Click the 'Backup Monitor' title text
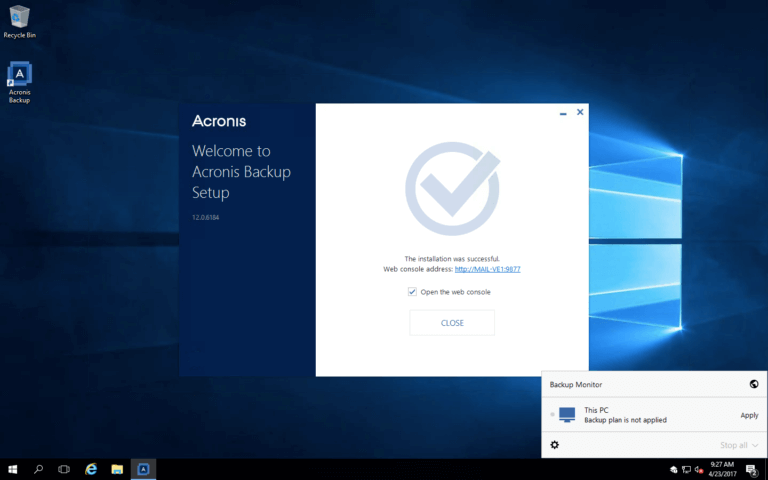Screen dimensions: 768x480 point(576,384)
